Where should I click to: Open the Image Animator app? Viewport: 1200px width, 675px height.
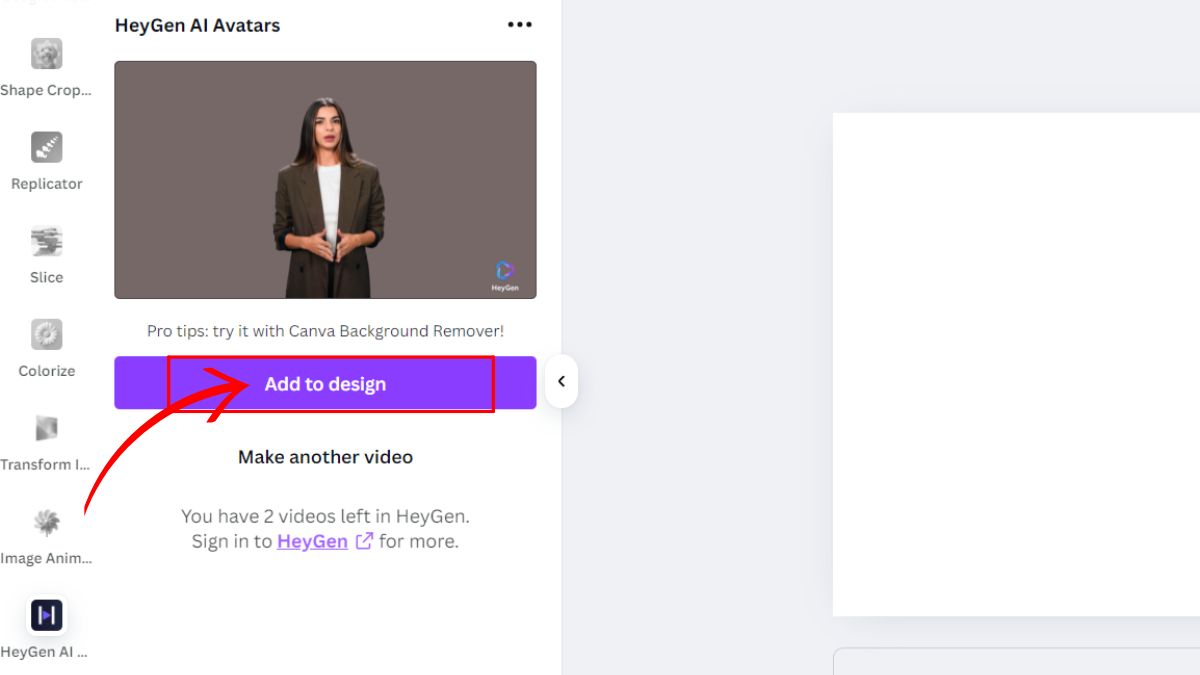point(46,522)
